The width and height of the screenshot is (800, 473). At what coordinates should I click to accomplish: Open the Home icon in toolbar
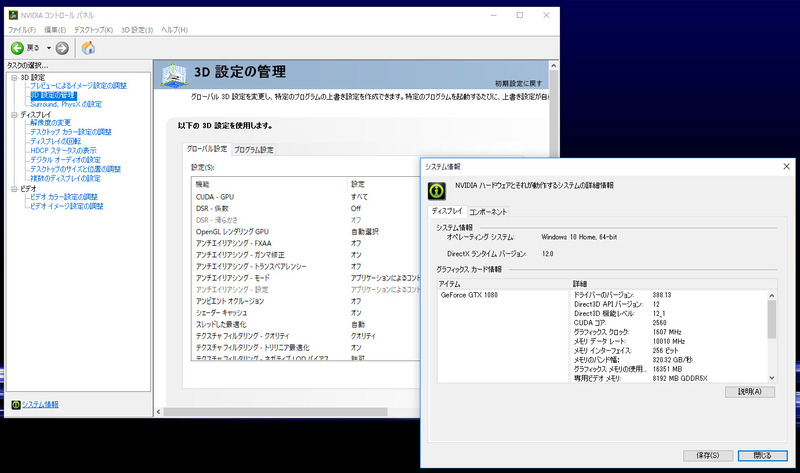tap(88, 48)
